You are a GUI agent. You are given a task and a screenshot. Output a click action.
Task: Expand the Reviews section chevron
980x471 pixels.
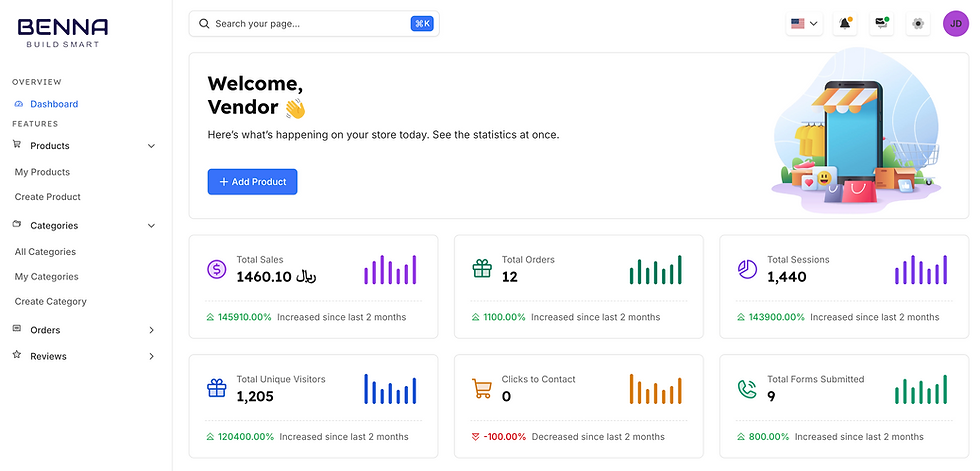[x=151, y=357]
